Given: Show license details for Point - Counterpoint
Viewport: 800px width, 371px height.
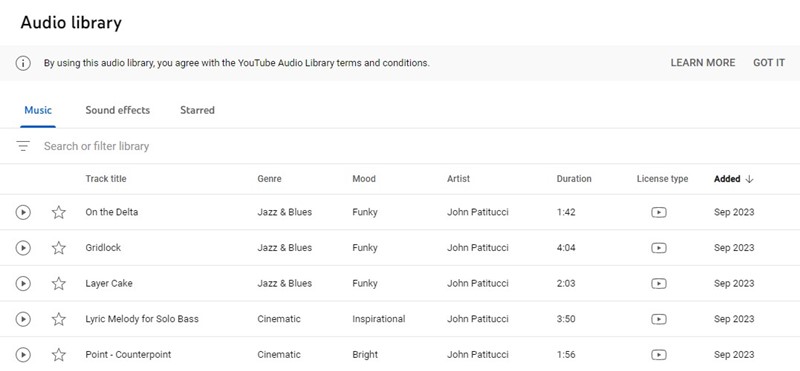Looking at the screenshot, I should (x=659, y=355).
